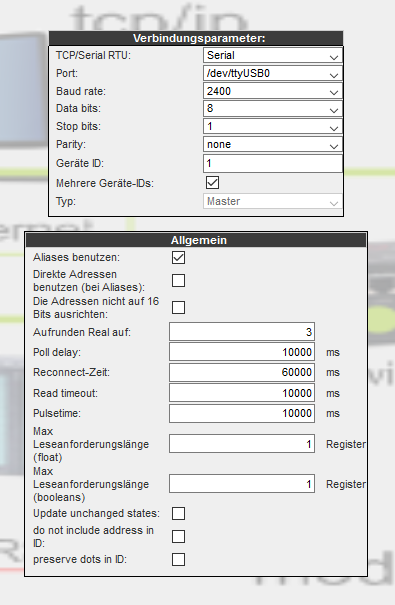Click the Pulsetime input field
This screenshot has height=605, width=395.
coord(242,413)
